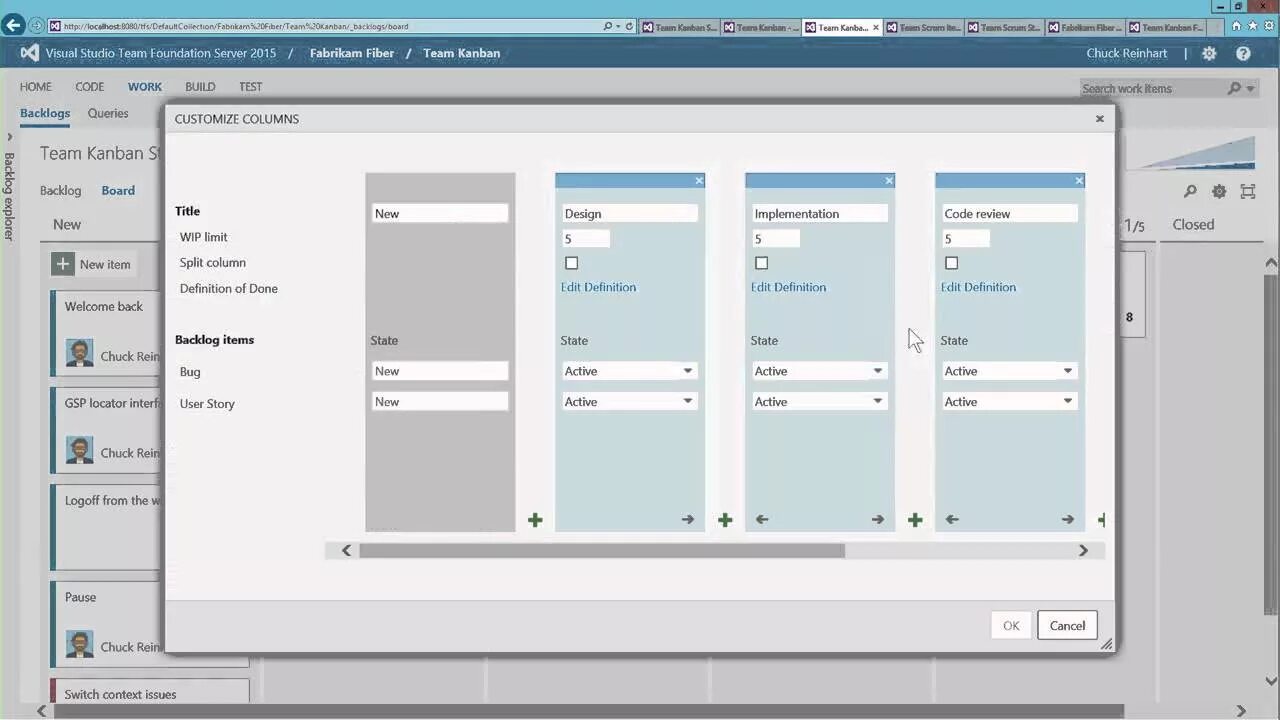The image size is (1280, 720).
Task: Move the Design column right
Action: 688,520
